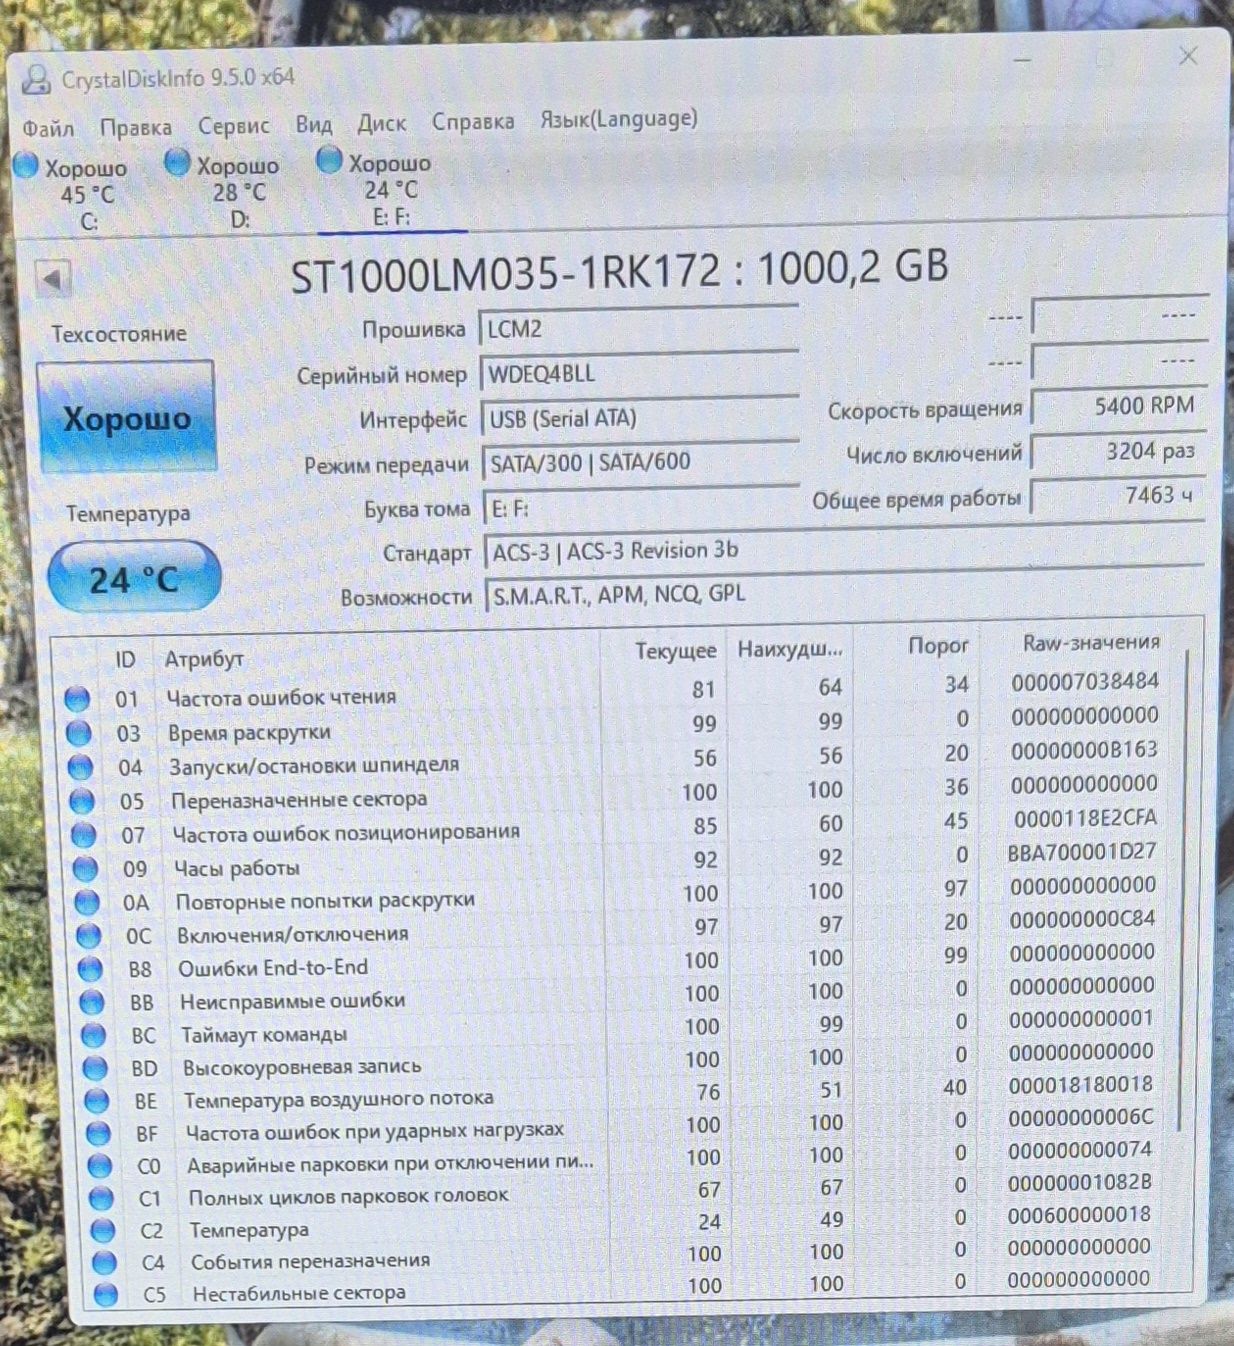This screenshot has height=1346, width=1234.
Task: Click the status orb for attribute C1
Action: (101, 1197)
